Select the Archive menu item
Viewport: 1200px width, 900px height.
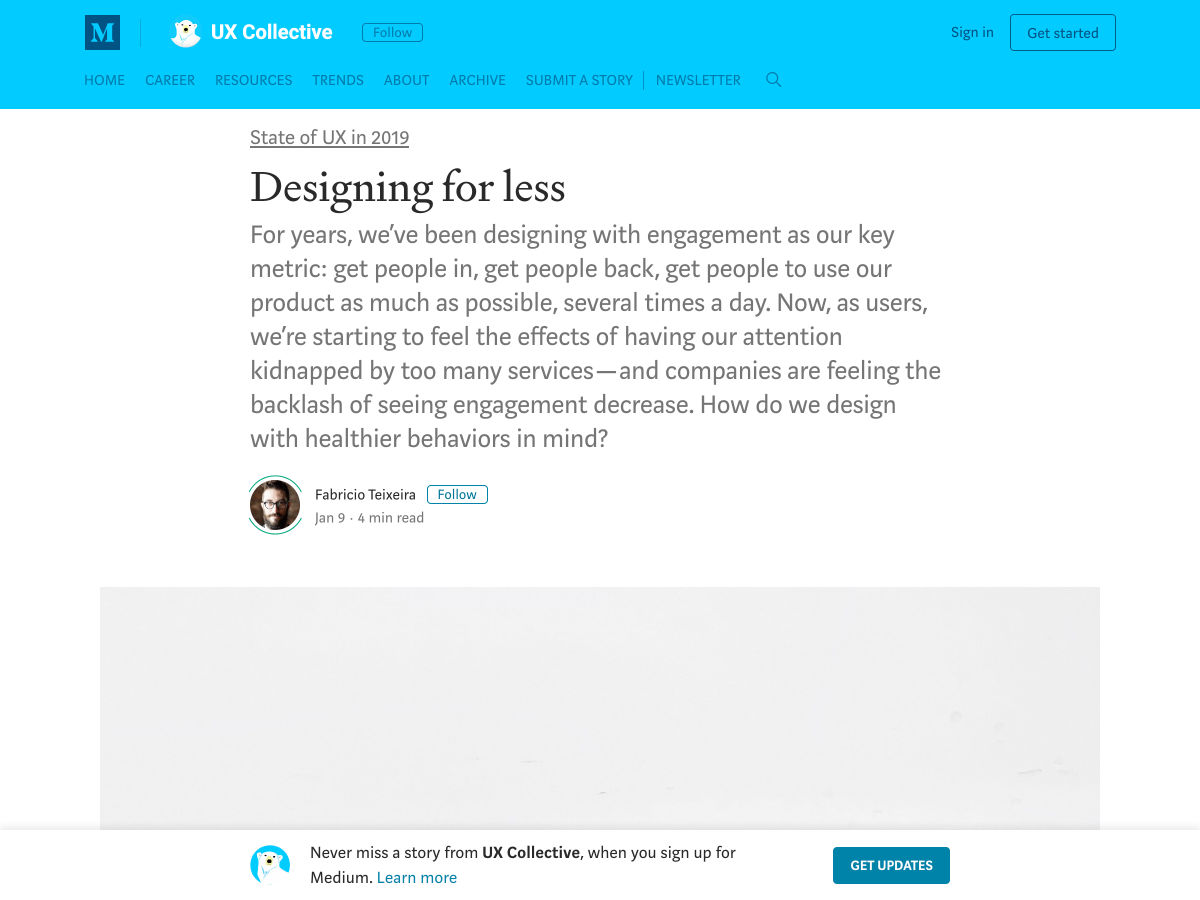pyautogui.click(x=477, y=80)
